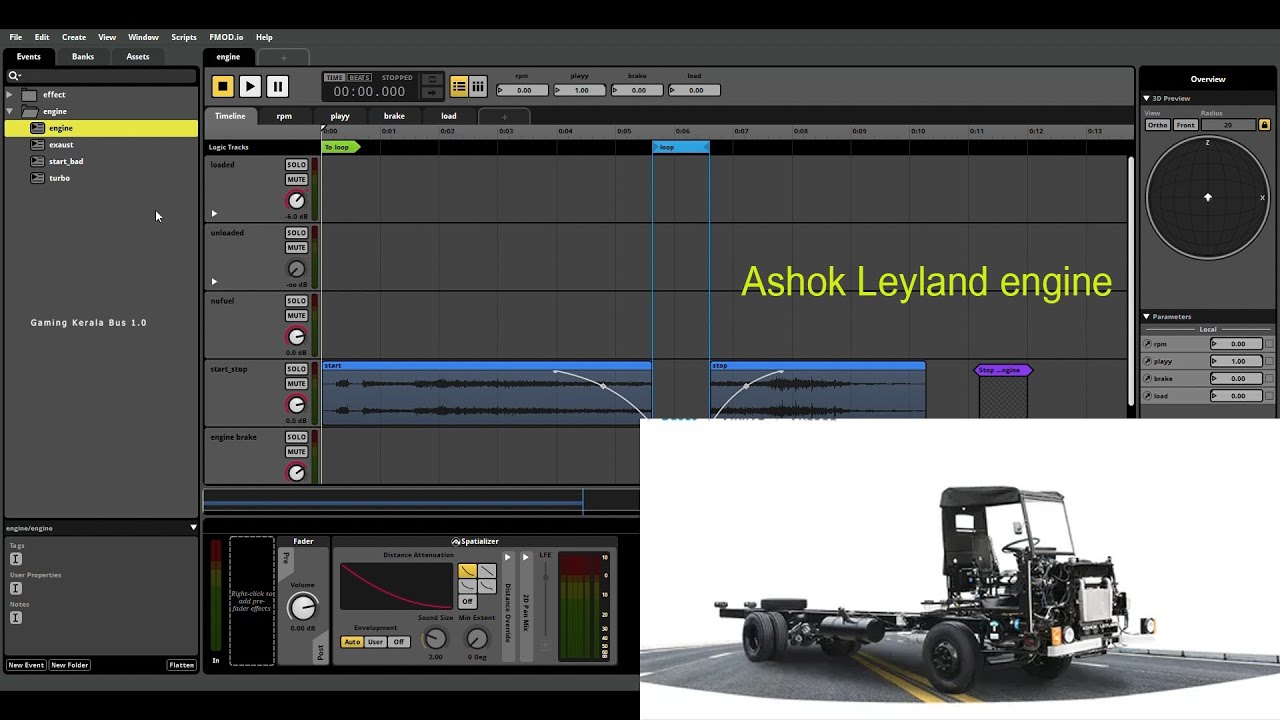Click the Pause transport button
Image resolution: width=1280 pixels, height=720 pixels.
(x=278, y=87)
